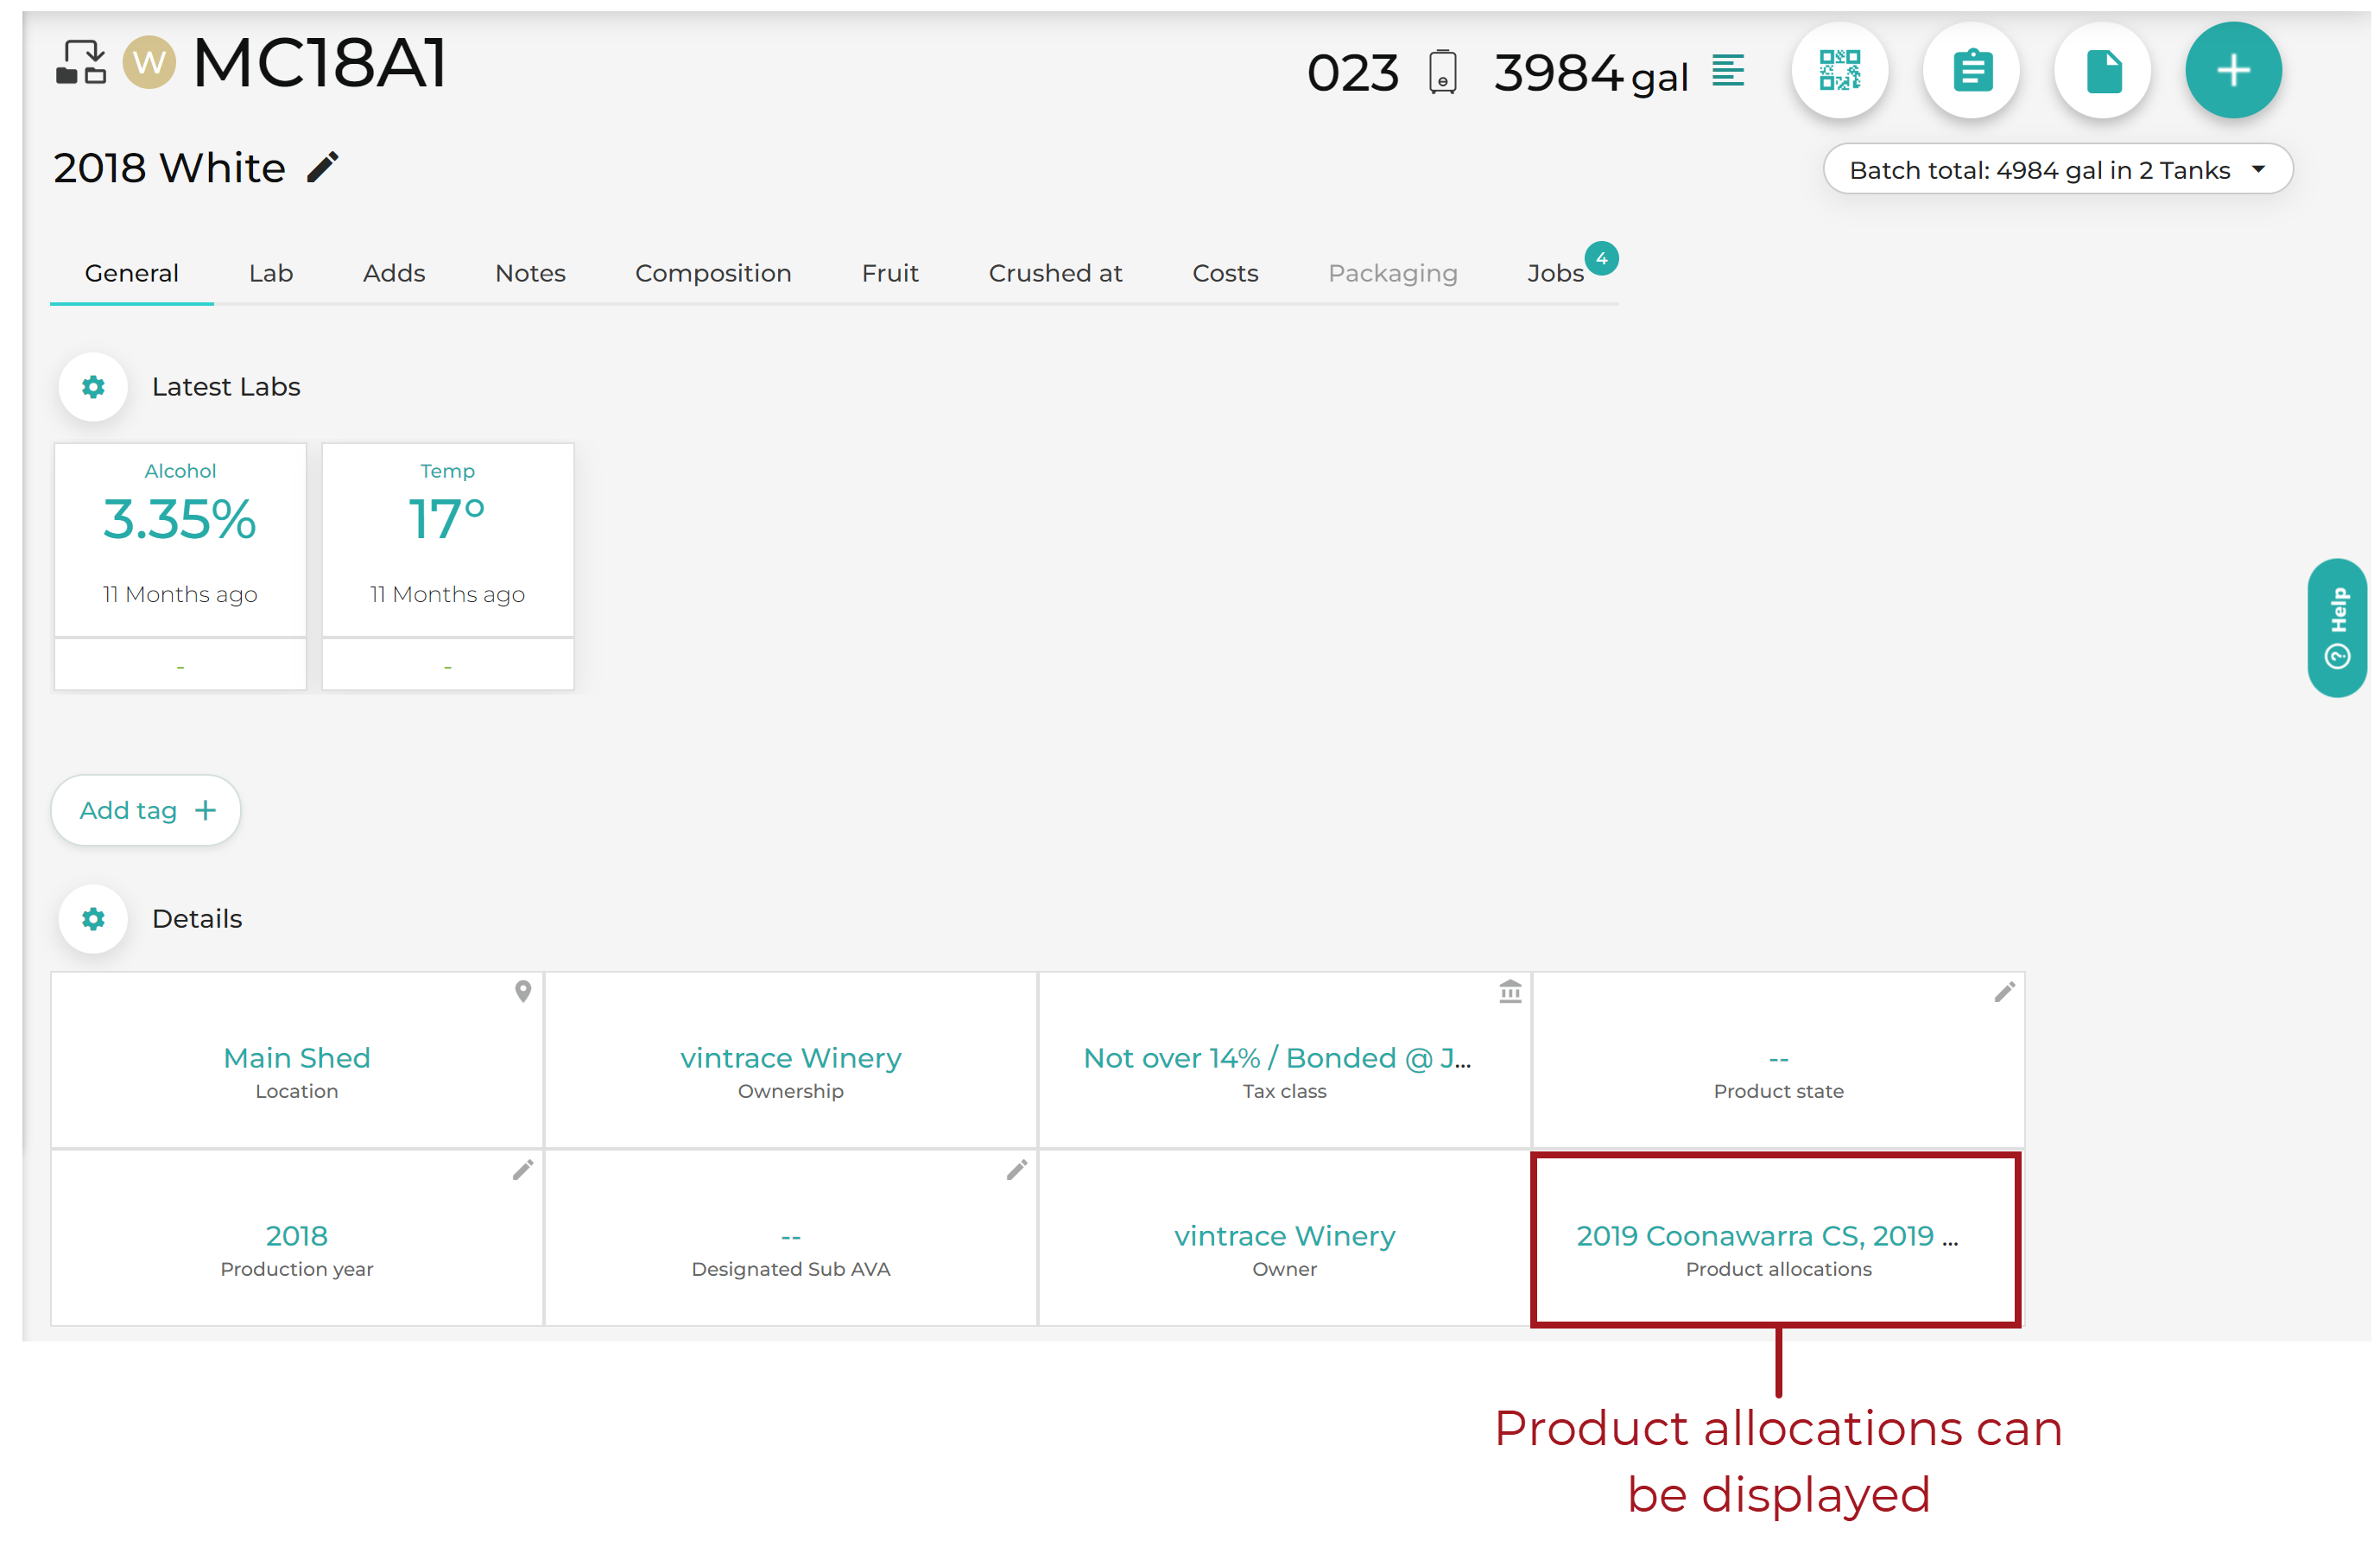The image size is (2380, 1541).
Task: Click the Add tag button
Action: (x=146, y=810)
